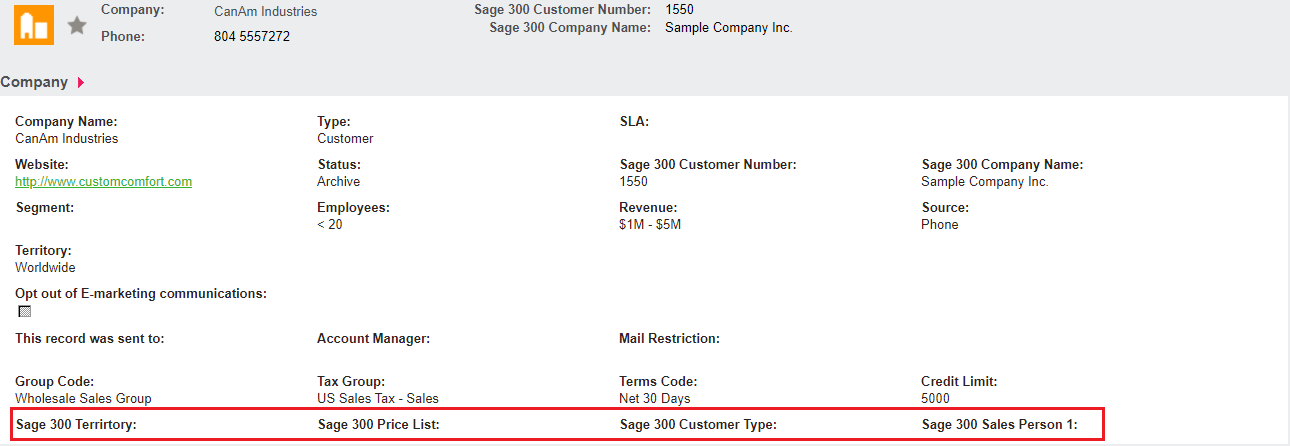The image size is (1290, 446).
Task: Open the customcomfort.com website link
Action: click(x=103, y=182)
